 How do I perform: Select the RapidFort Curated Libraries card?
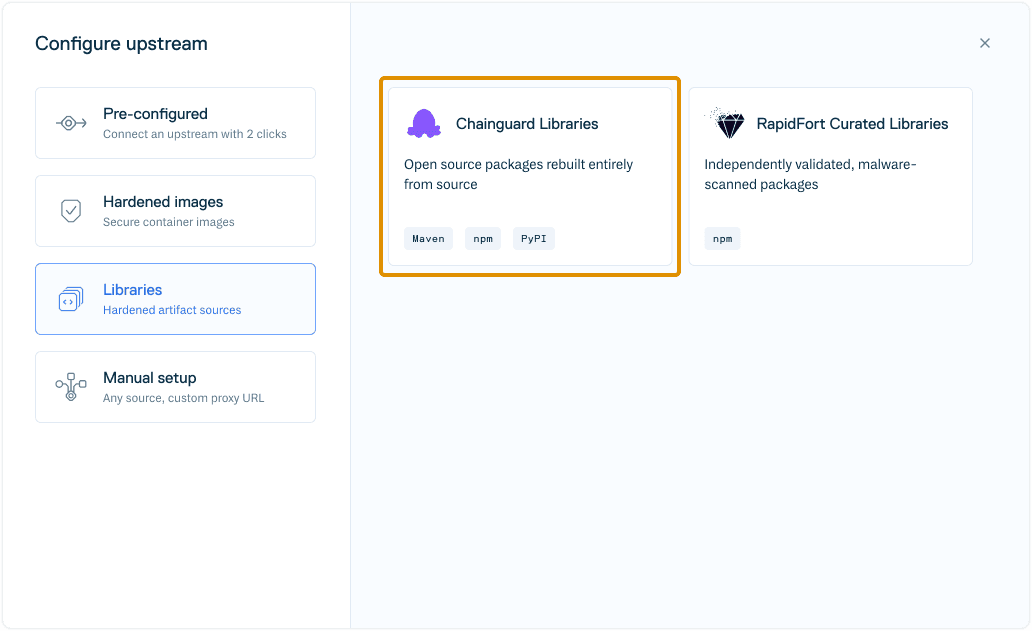(831, 176)
